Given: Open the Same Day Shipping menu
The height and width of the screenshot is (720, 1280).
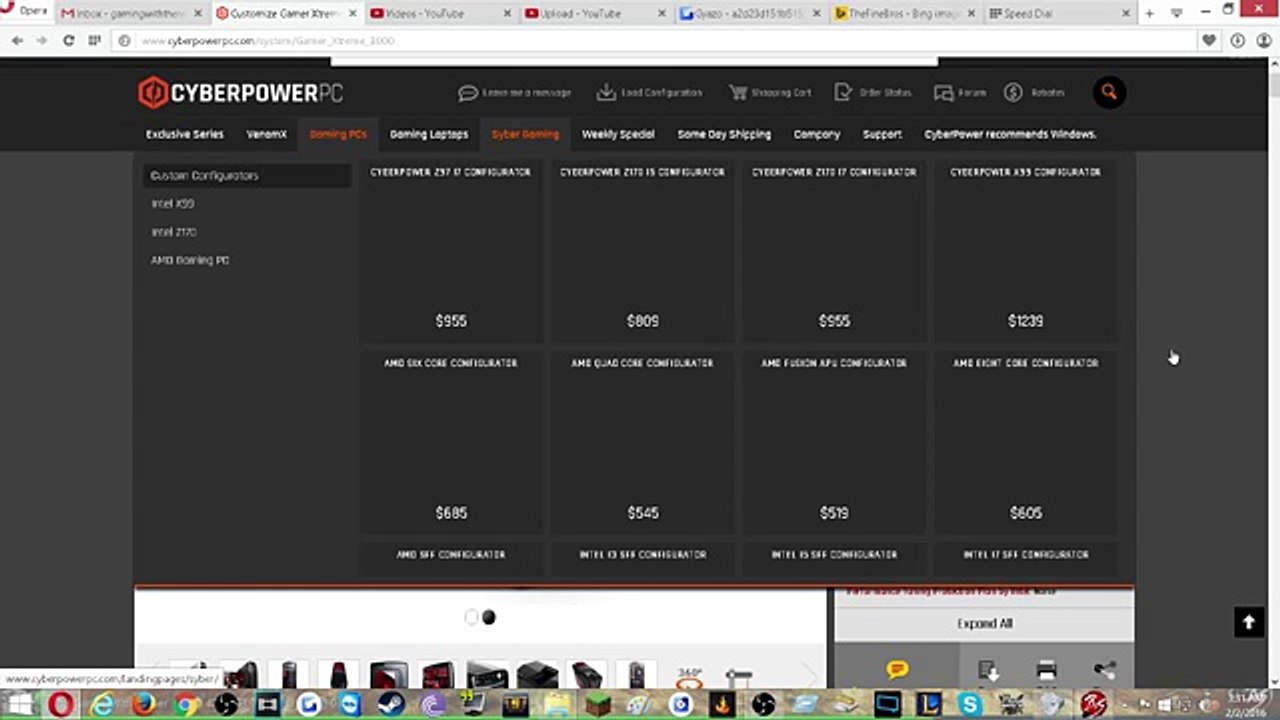Looking at the screenshot, I should click(x=724, y=134).
